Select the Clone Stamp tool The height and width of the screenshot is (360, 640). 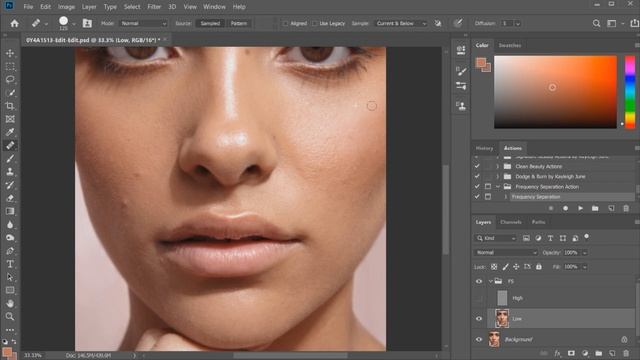(10, 171)
